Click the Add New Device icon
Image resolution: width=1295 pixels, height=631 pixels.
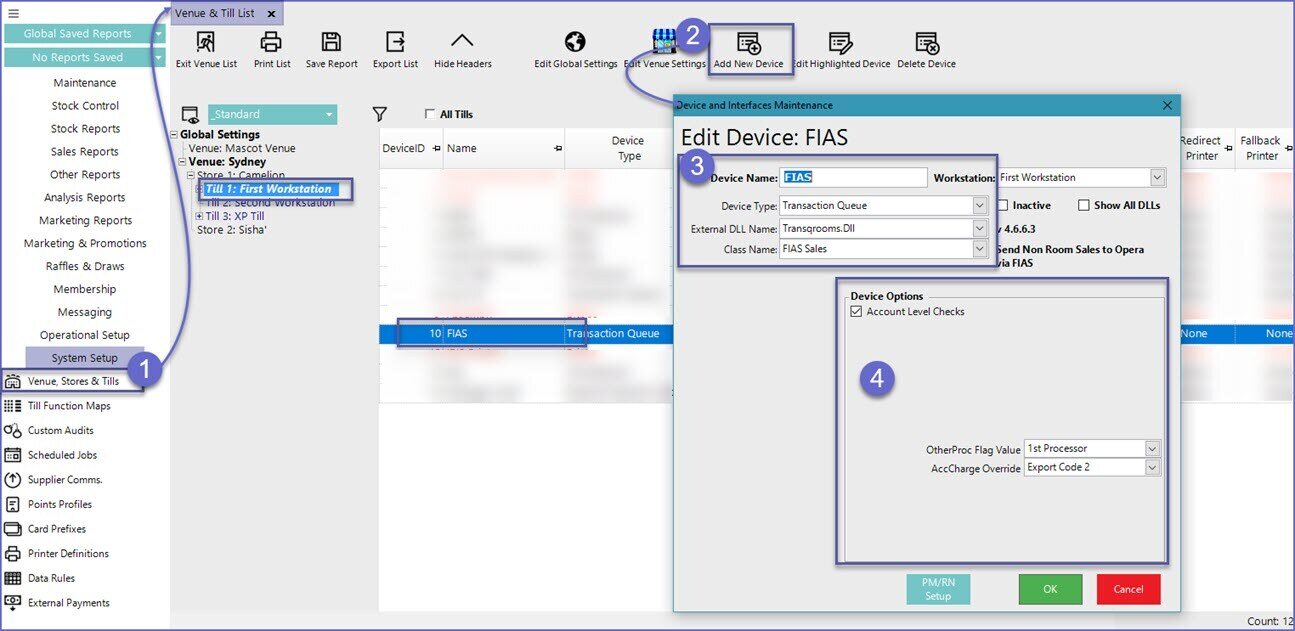pyautogui.click(x=748, y=42)
